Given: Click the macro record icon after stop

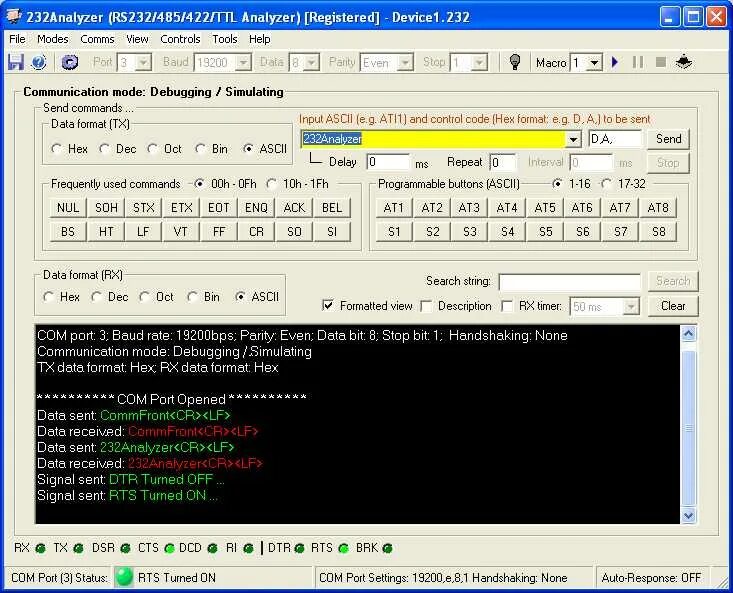Looking at the screenshot, I should click(x=684, y=62).
